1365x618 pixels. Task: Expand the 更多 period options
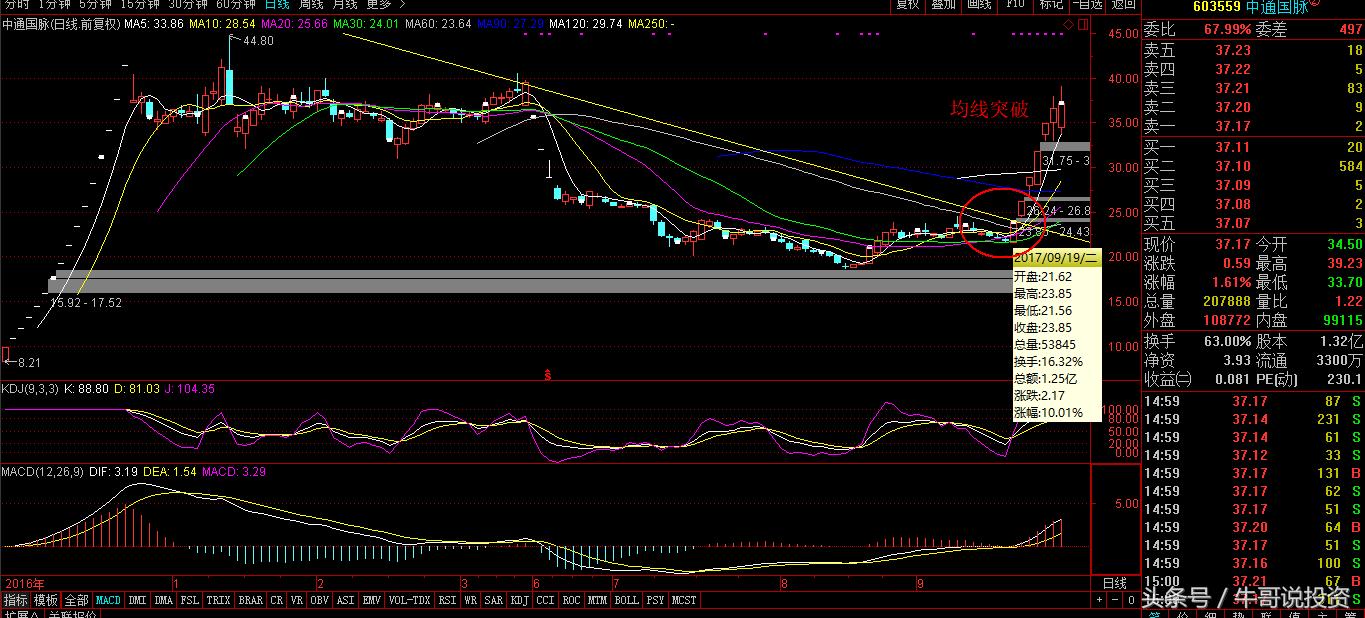click(x=378, y=4)
